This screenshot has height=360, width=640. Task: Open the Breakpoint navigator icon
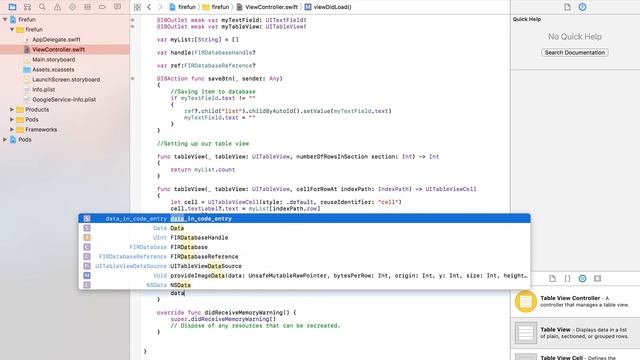[x=102, y=7]
